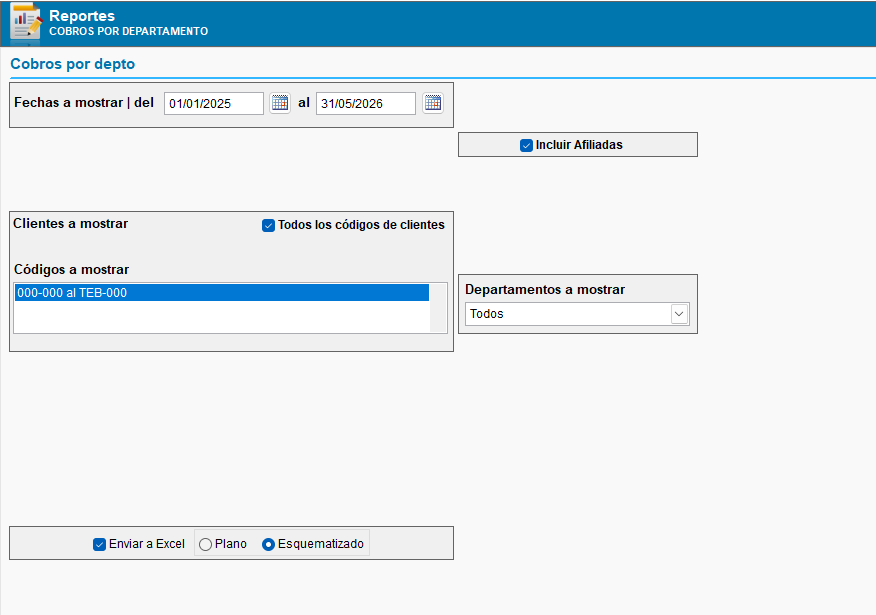Click the Cobros por depto heading
The width and height of the screenshot is (876, 615).
73,64
